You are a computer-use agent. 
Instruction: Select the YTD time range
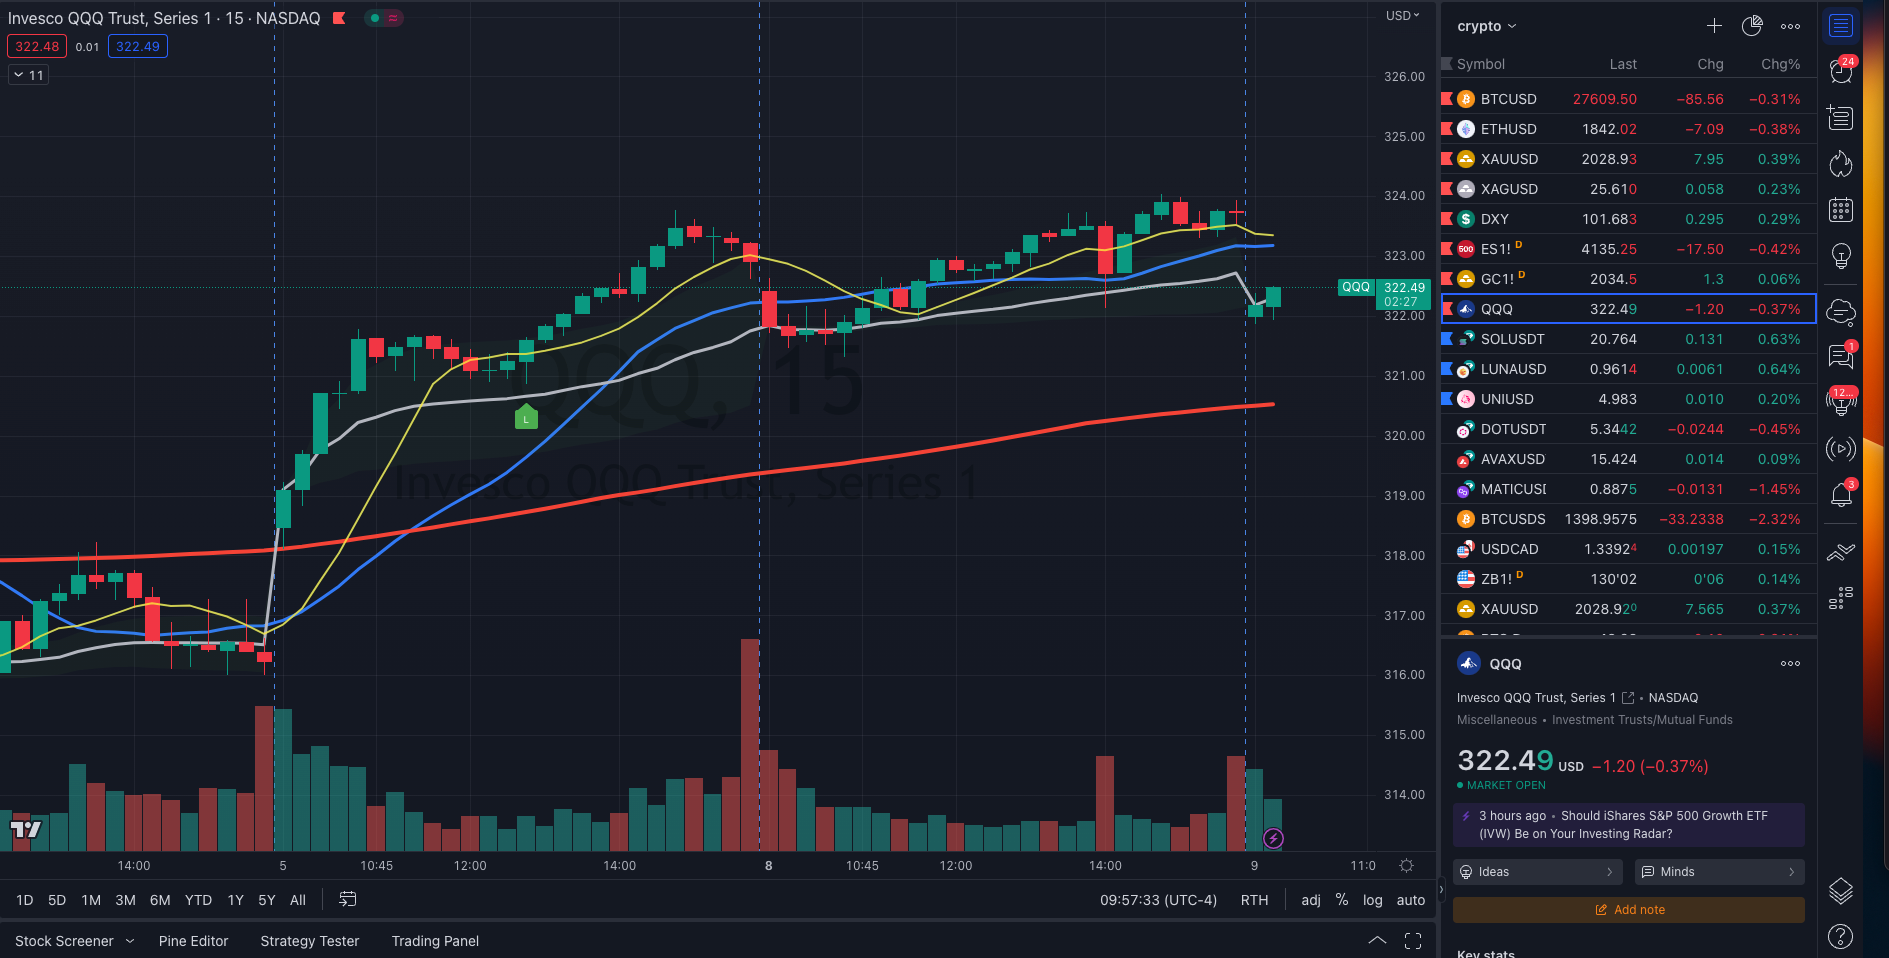[198, 900]
